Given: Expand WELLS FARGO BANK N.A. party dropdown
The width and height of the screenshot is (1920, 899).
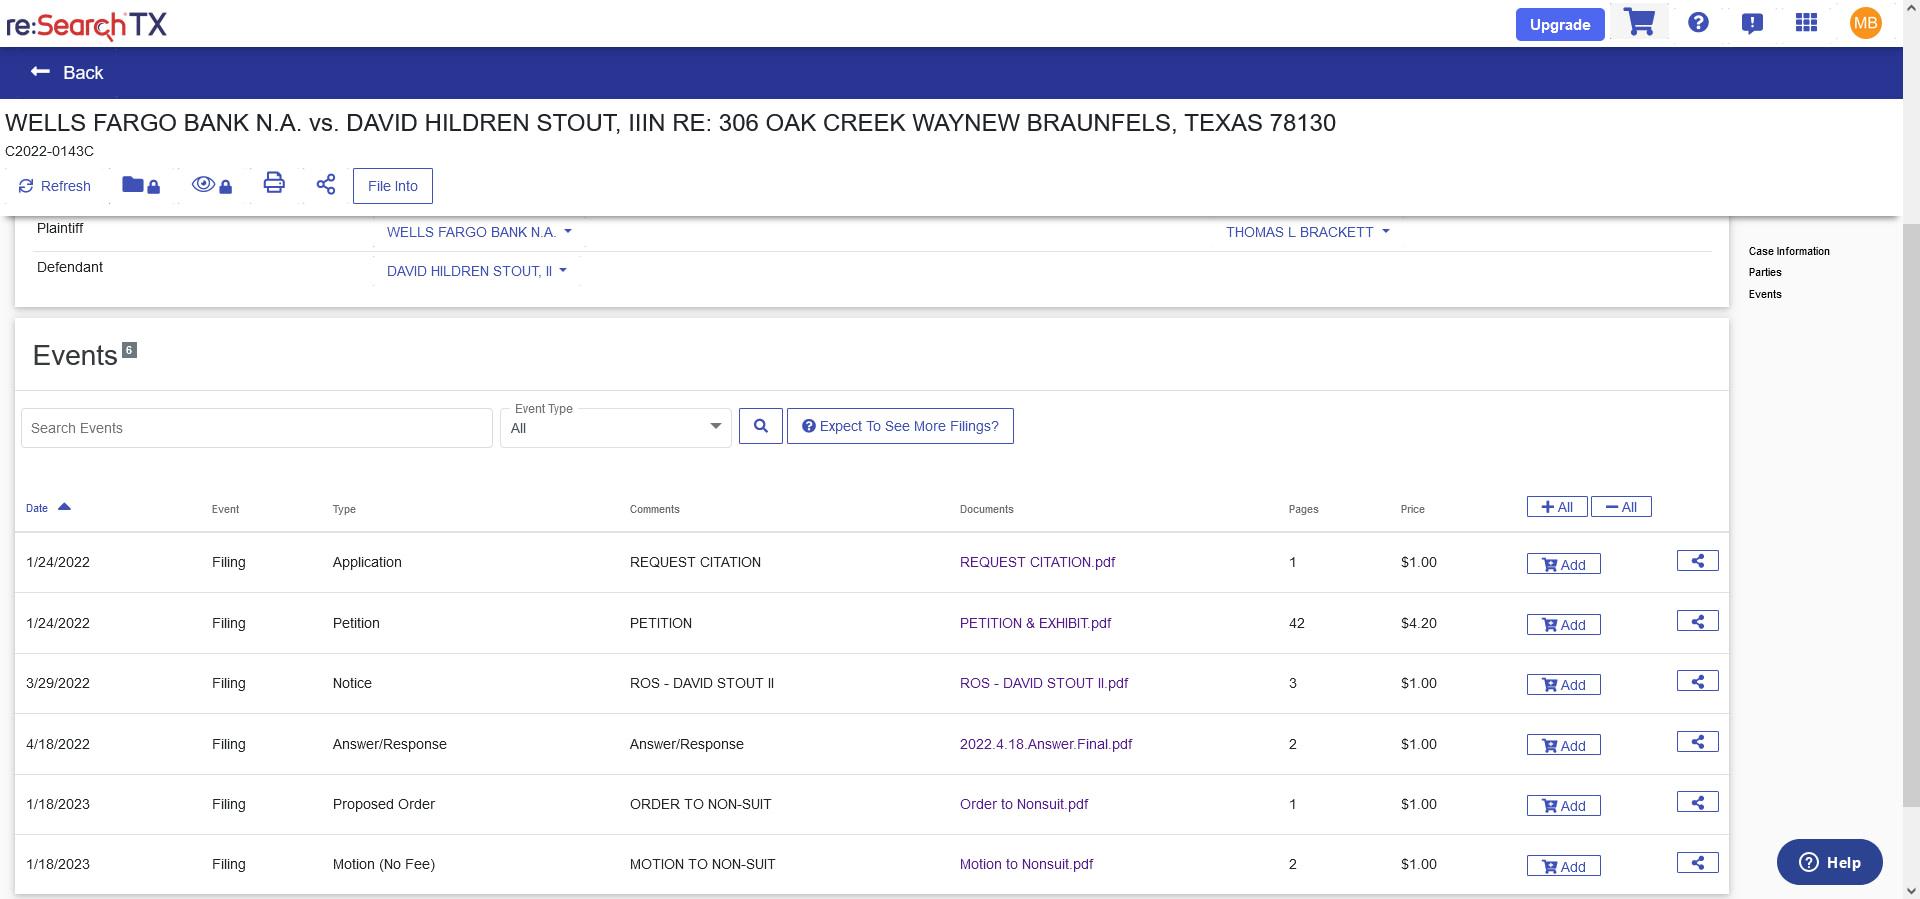Looking at the screenshot, I should (x=479, y=232).
